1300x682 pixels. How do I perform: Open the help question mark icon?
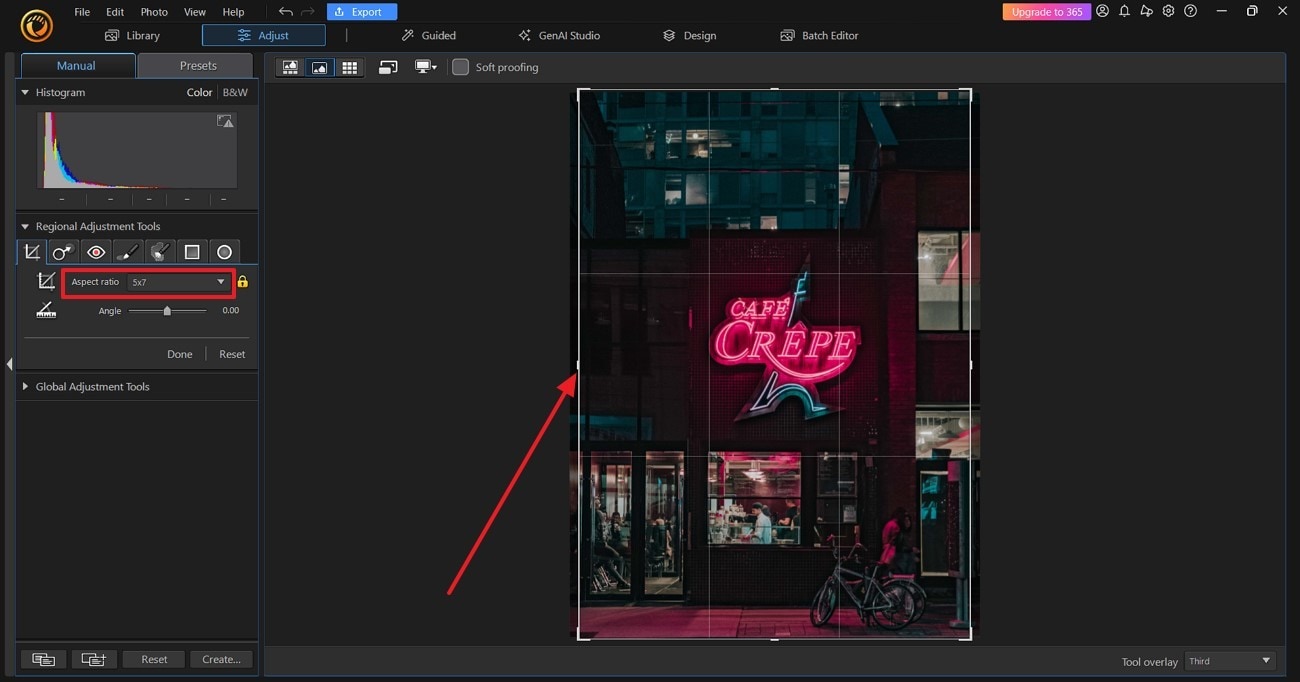tap(1190, 11)
